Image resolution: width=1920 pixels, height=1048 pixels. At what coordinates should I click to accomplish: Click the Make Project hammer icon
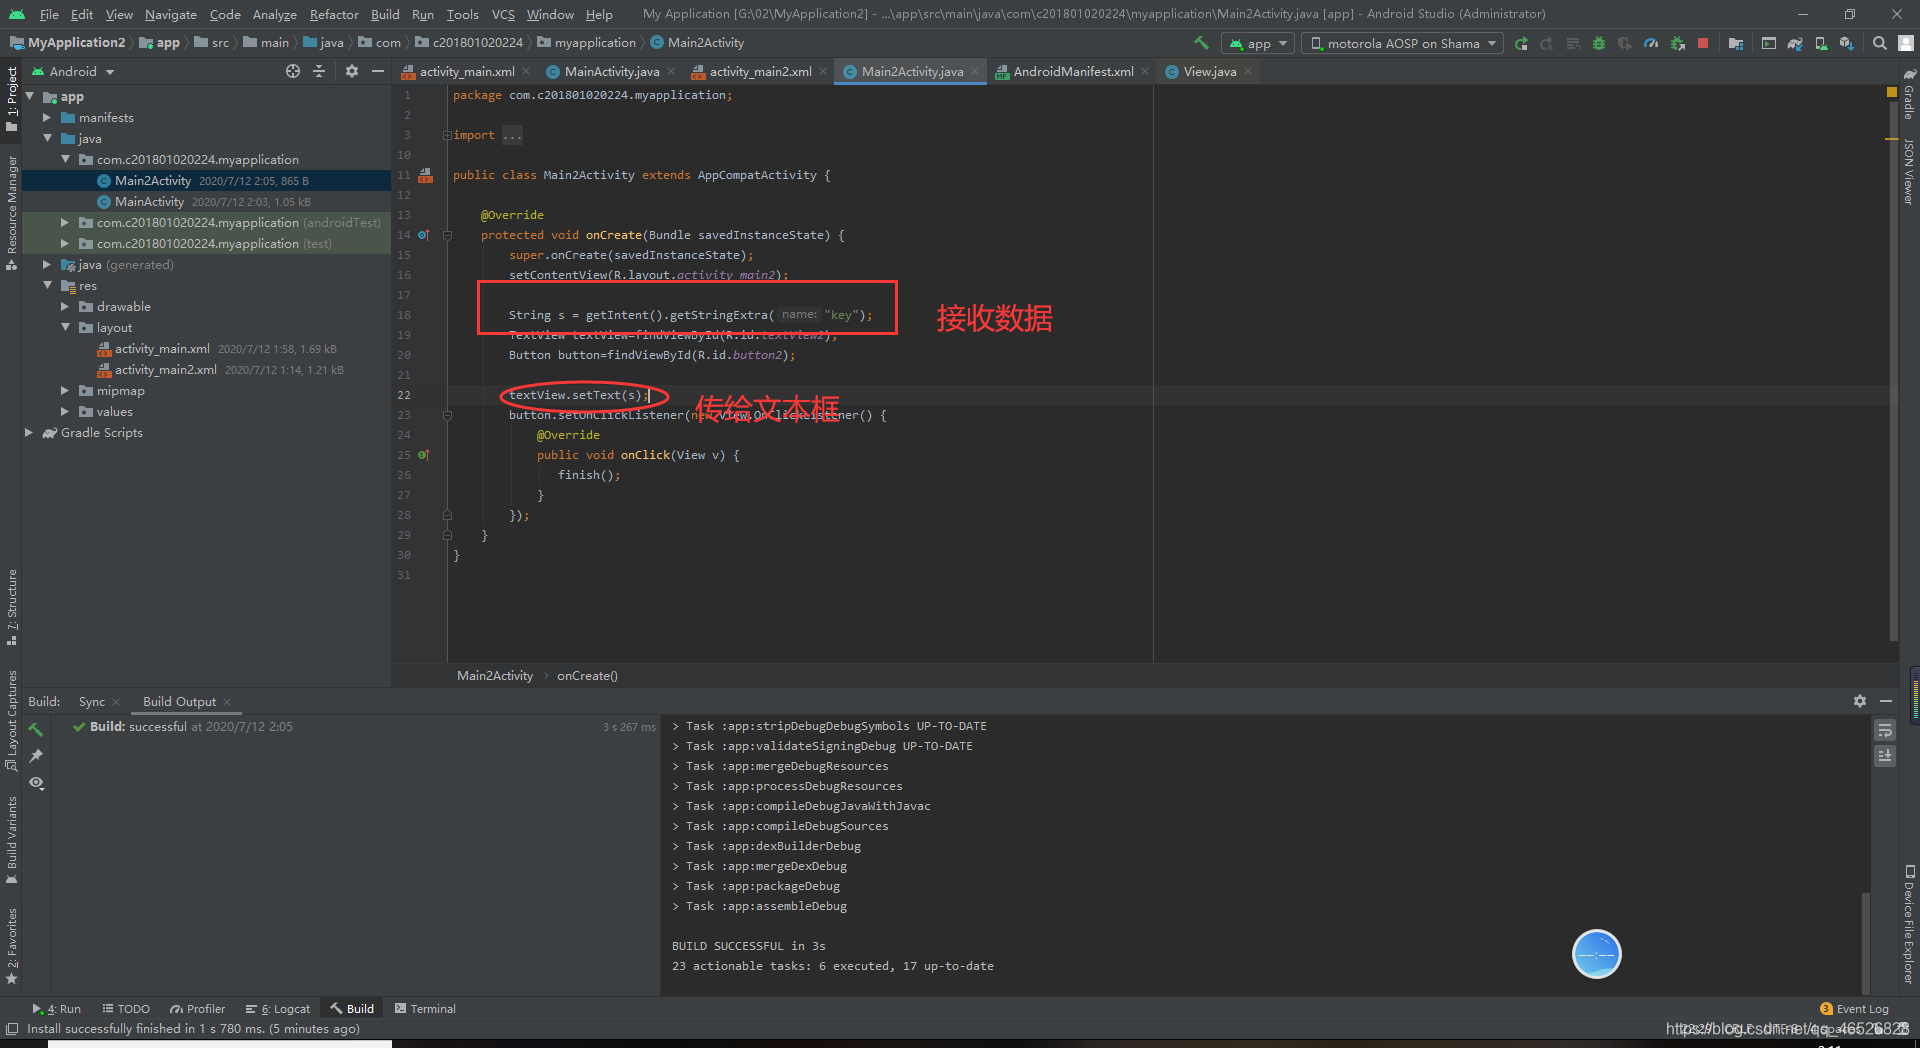click(1201, 43)
